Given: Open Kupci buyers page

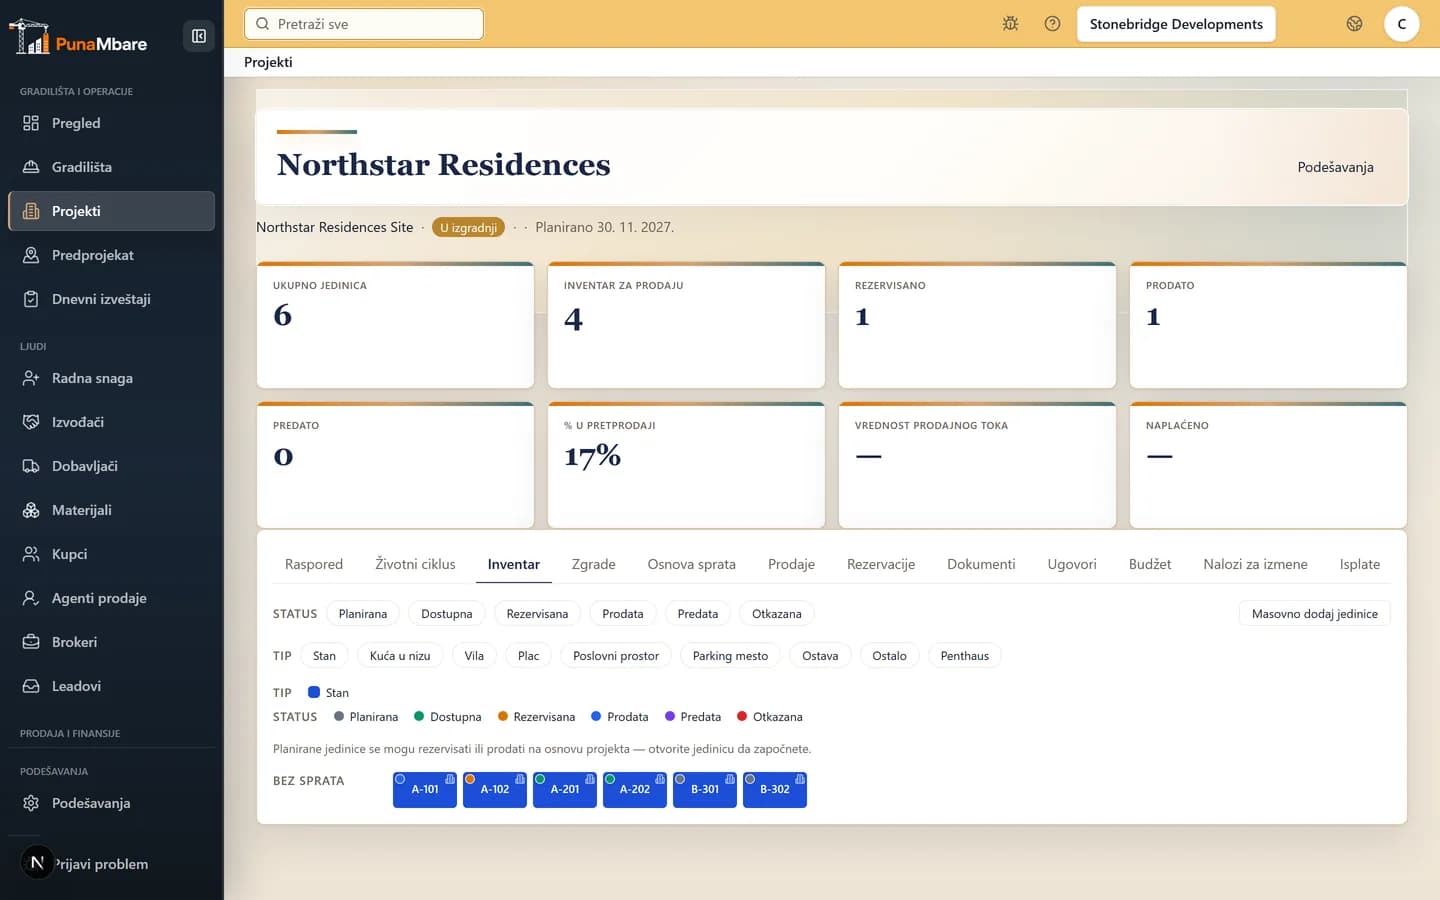Looking at the screenshot, I should (111, 554).
